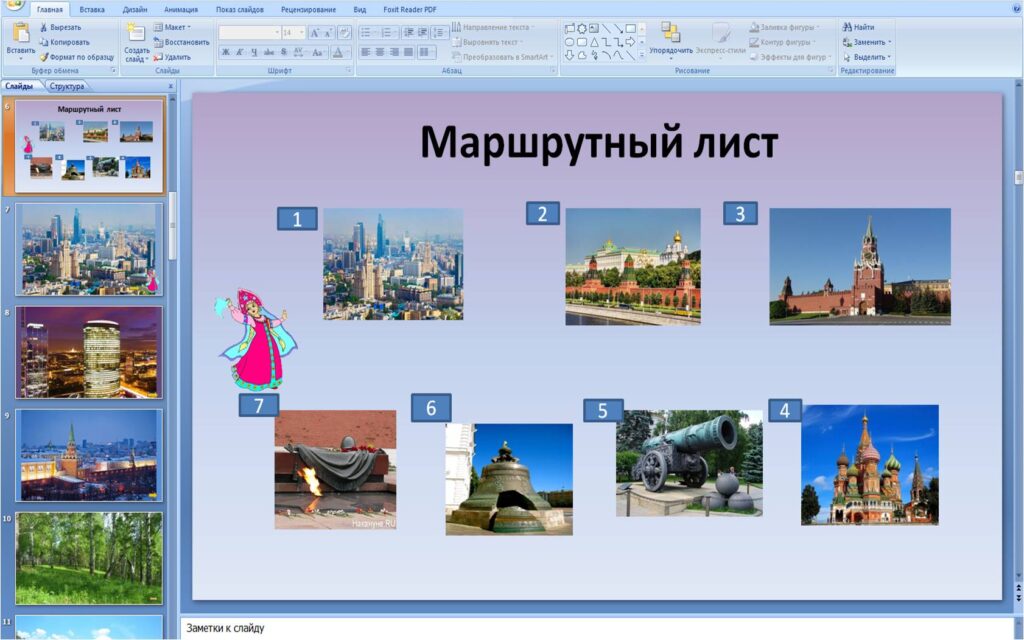Click the Вырезать (Cut) scissors icon

pos(45,27)
